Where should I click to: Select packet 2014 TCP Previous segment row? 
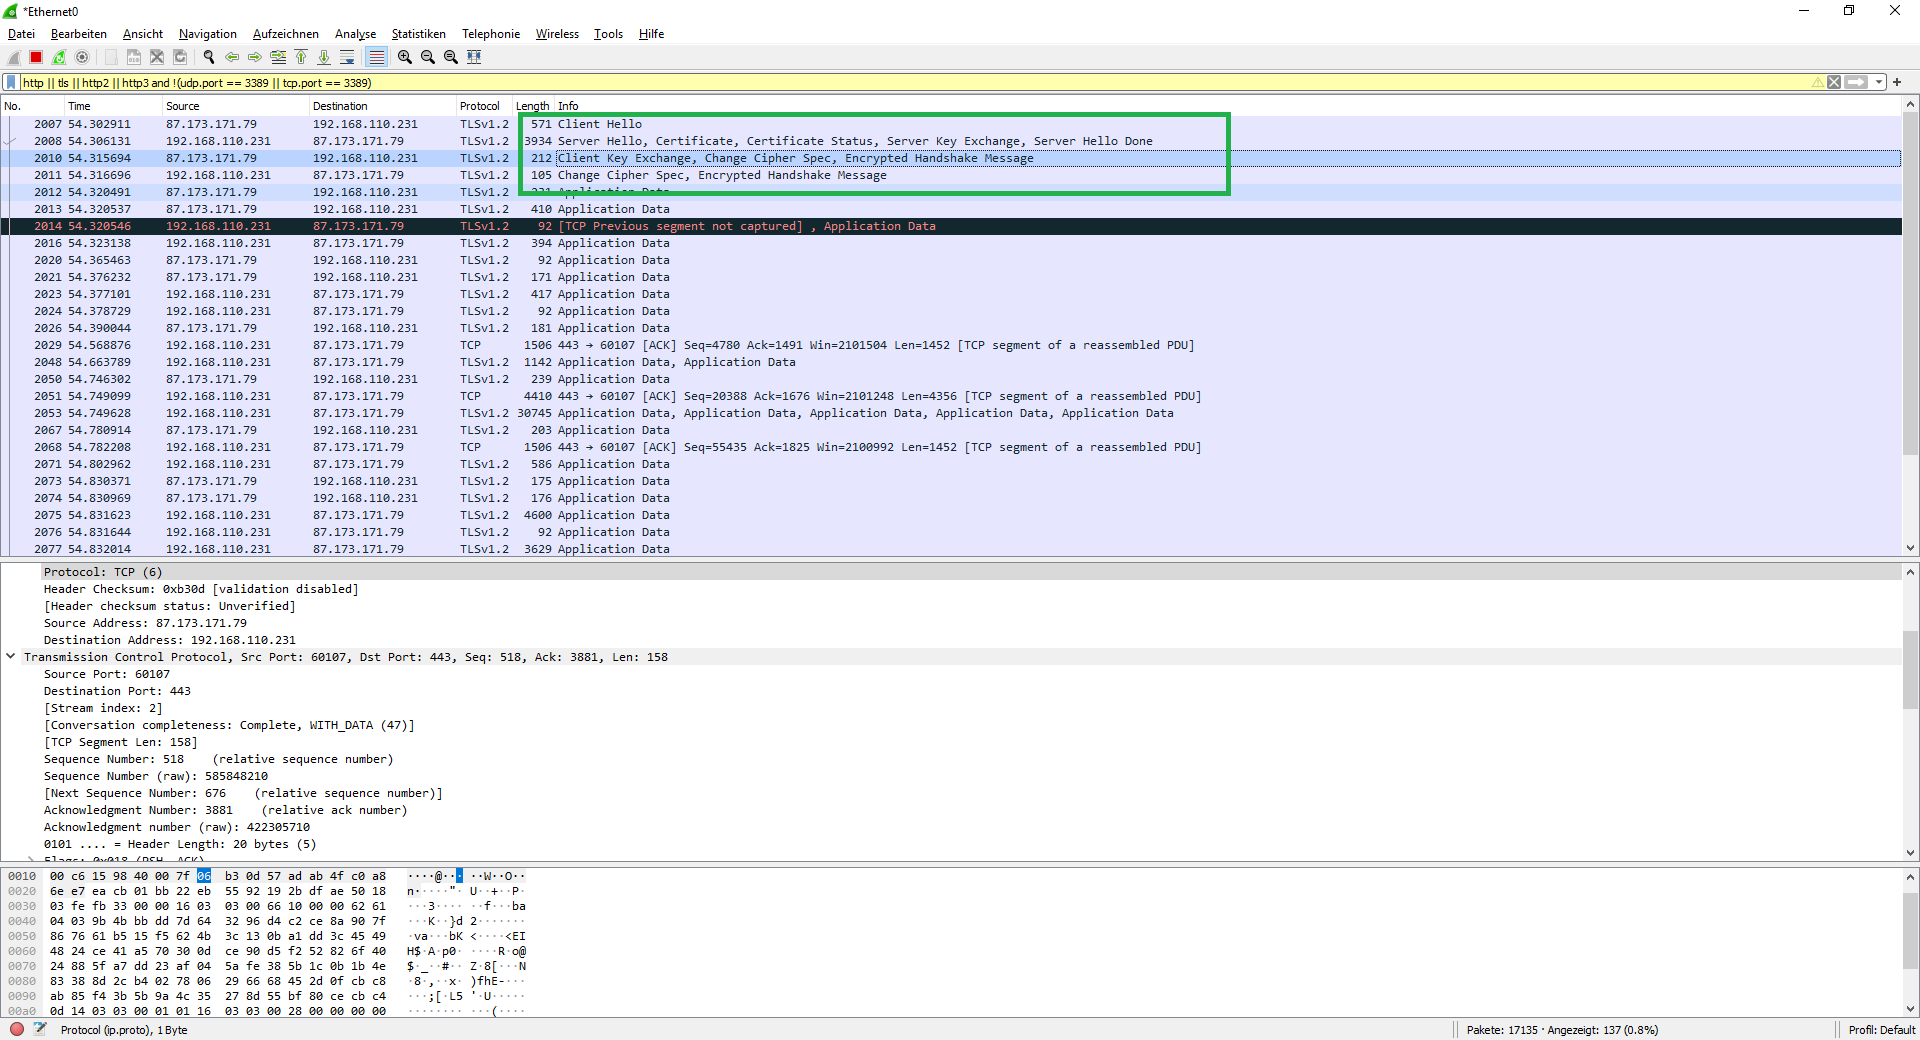point(600,226)
